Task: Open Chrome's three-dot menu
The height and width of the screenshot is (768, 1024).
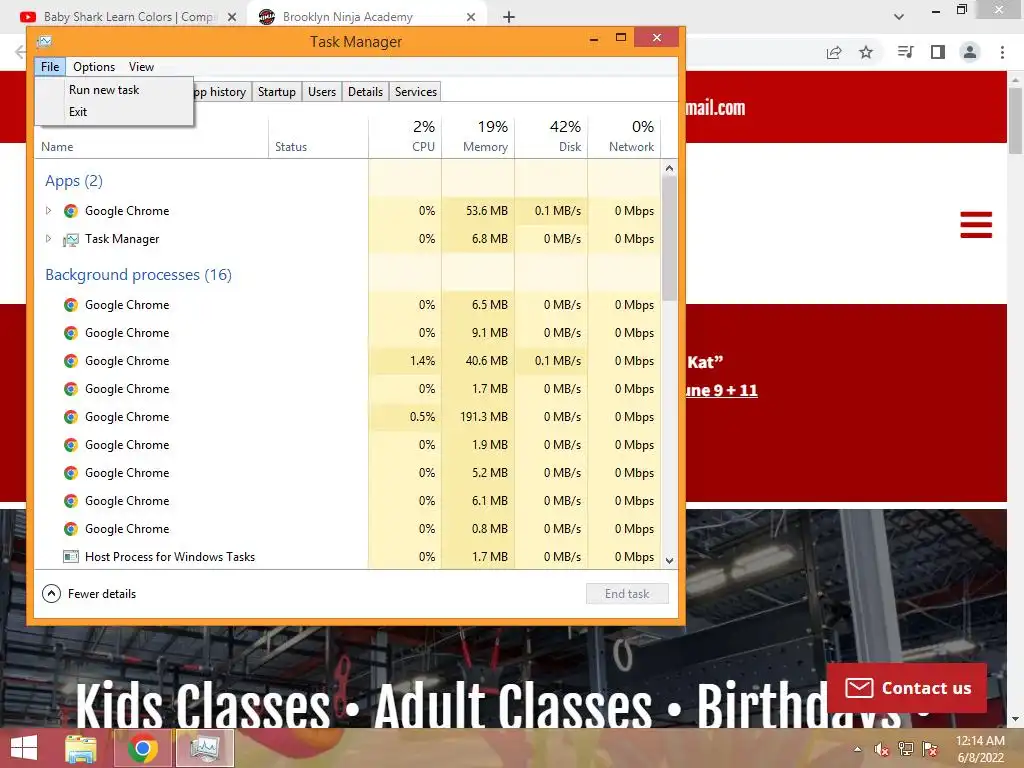Action: point(1002,52)
